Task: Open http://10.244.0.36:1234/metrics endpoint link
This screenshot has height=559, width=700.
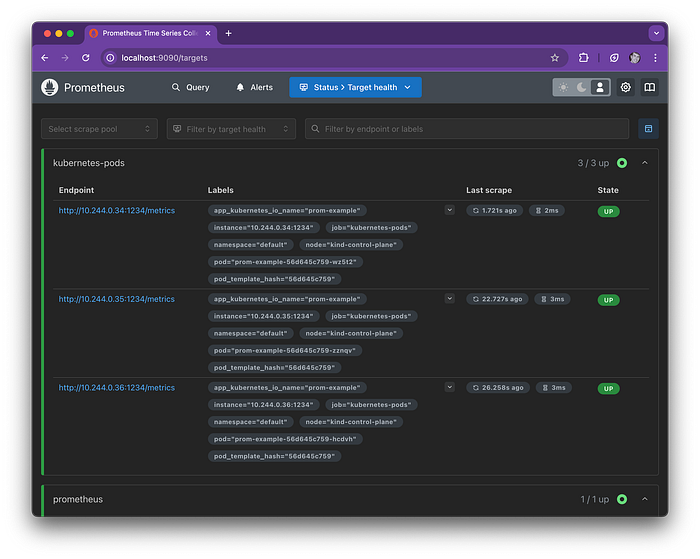Action: tap(117, 388)
